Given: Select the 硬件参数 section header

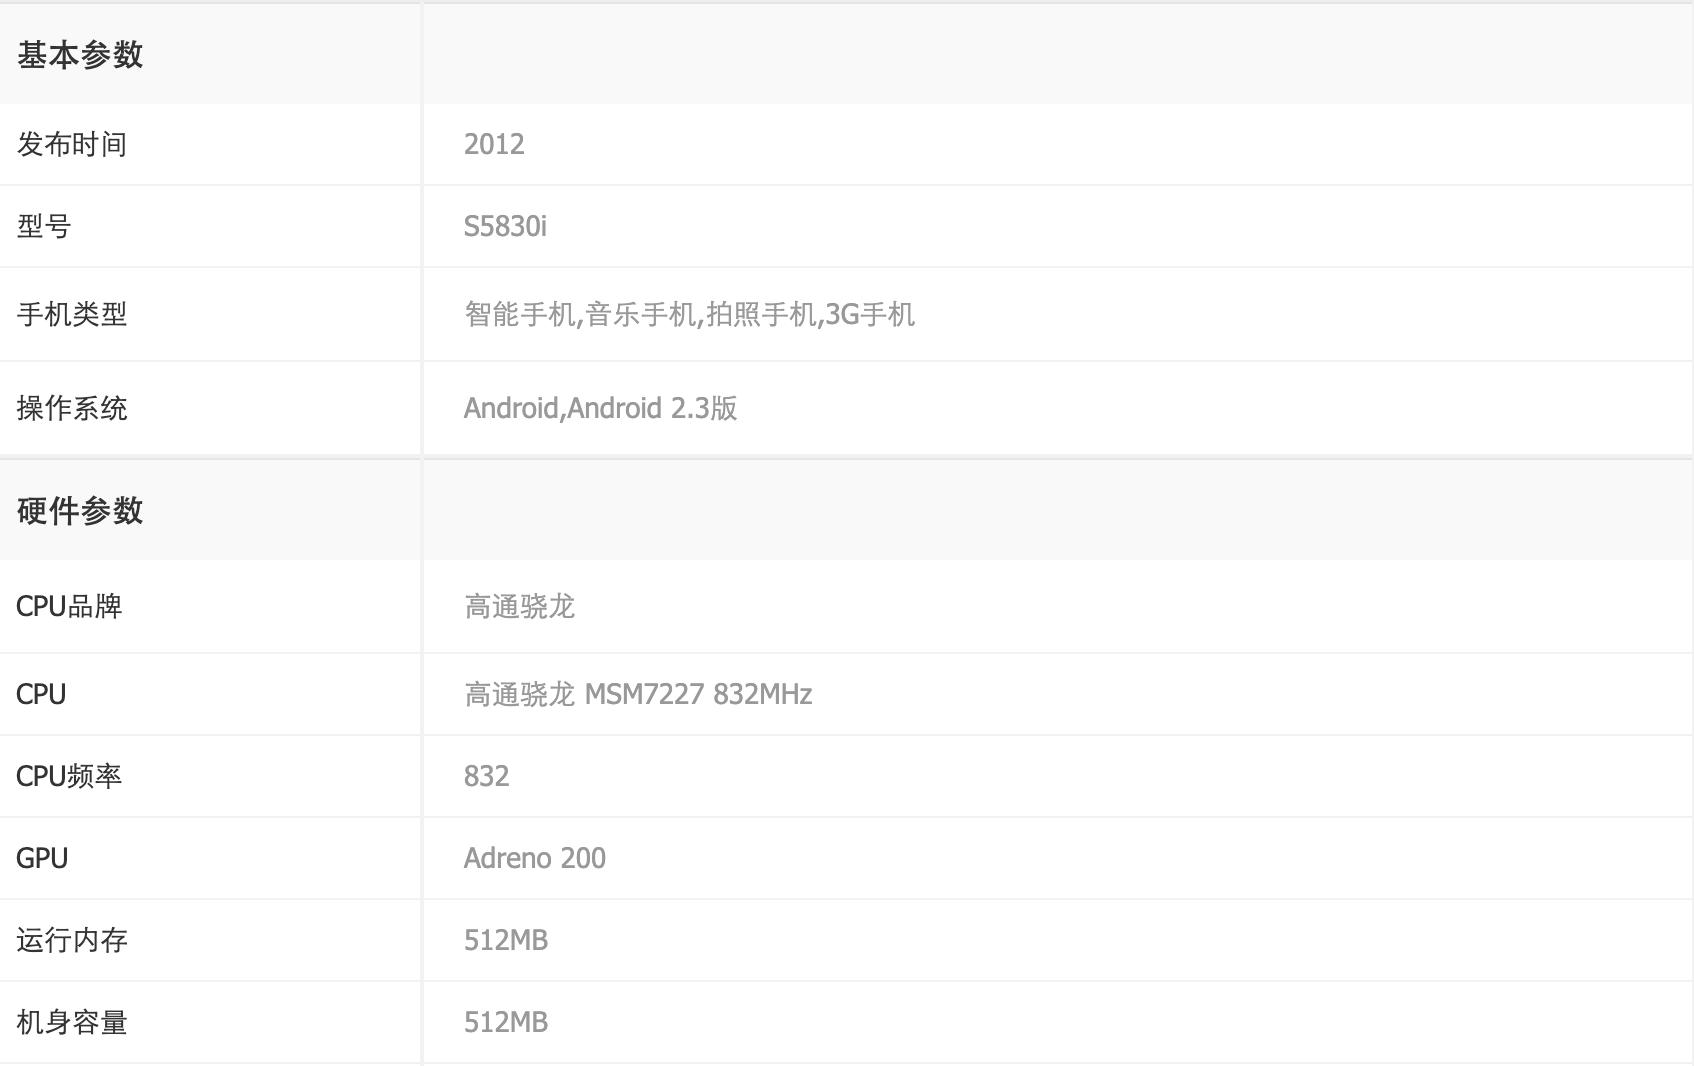Looking at the screenshot, I should click(80, 511).
